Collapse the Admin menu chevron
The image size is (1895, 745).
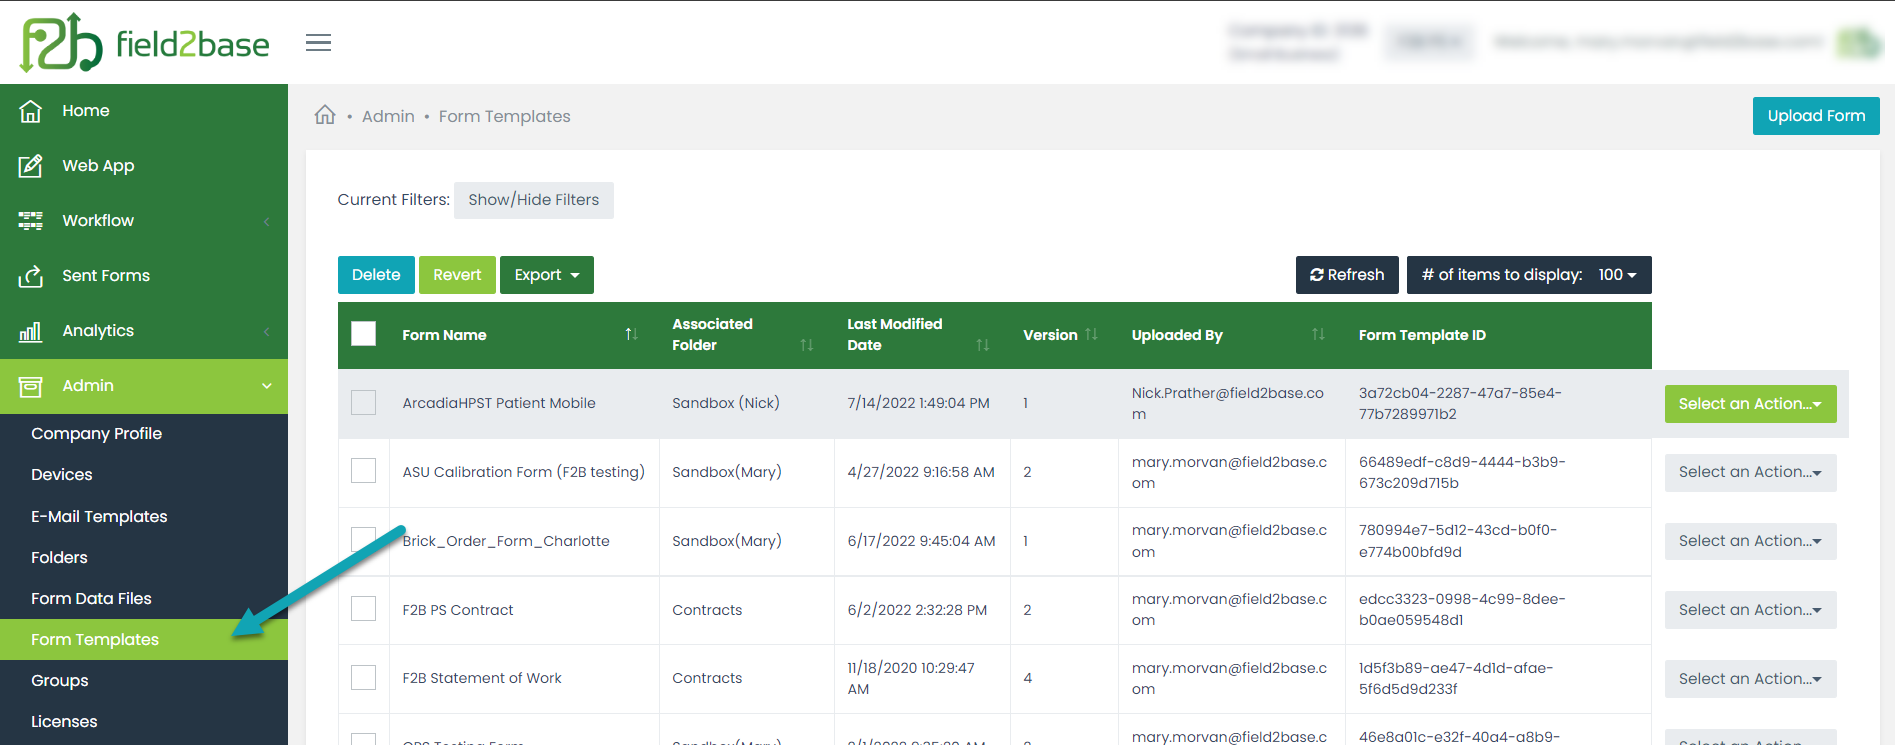[x=267, y=386]
